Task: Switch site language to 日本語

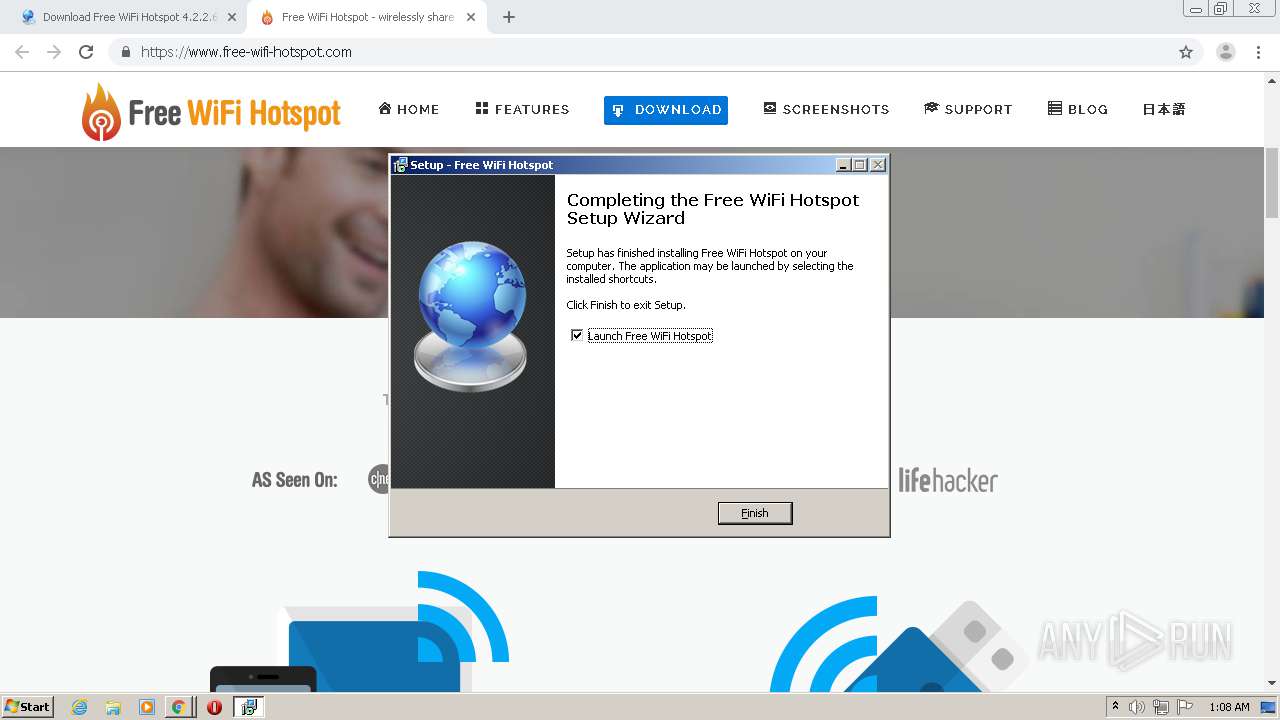Action: click(1164, 109)
